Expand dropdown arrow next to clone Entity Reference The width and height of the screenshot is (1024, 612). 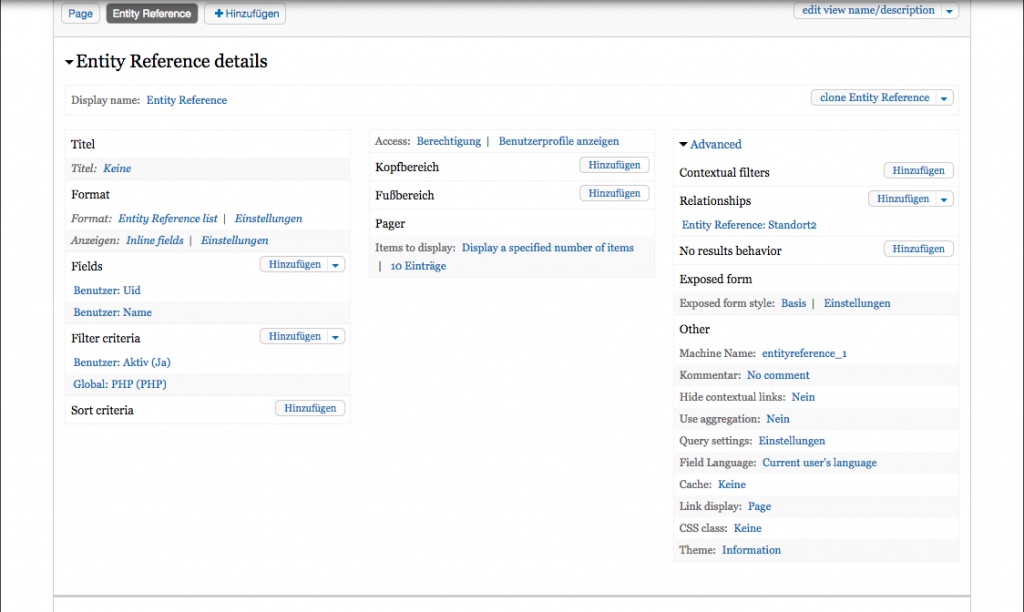945,98
